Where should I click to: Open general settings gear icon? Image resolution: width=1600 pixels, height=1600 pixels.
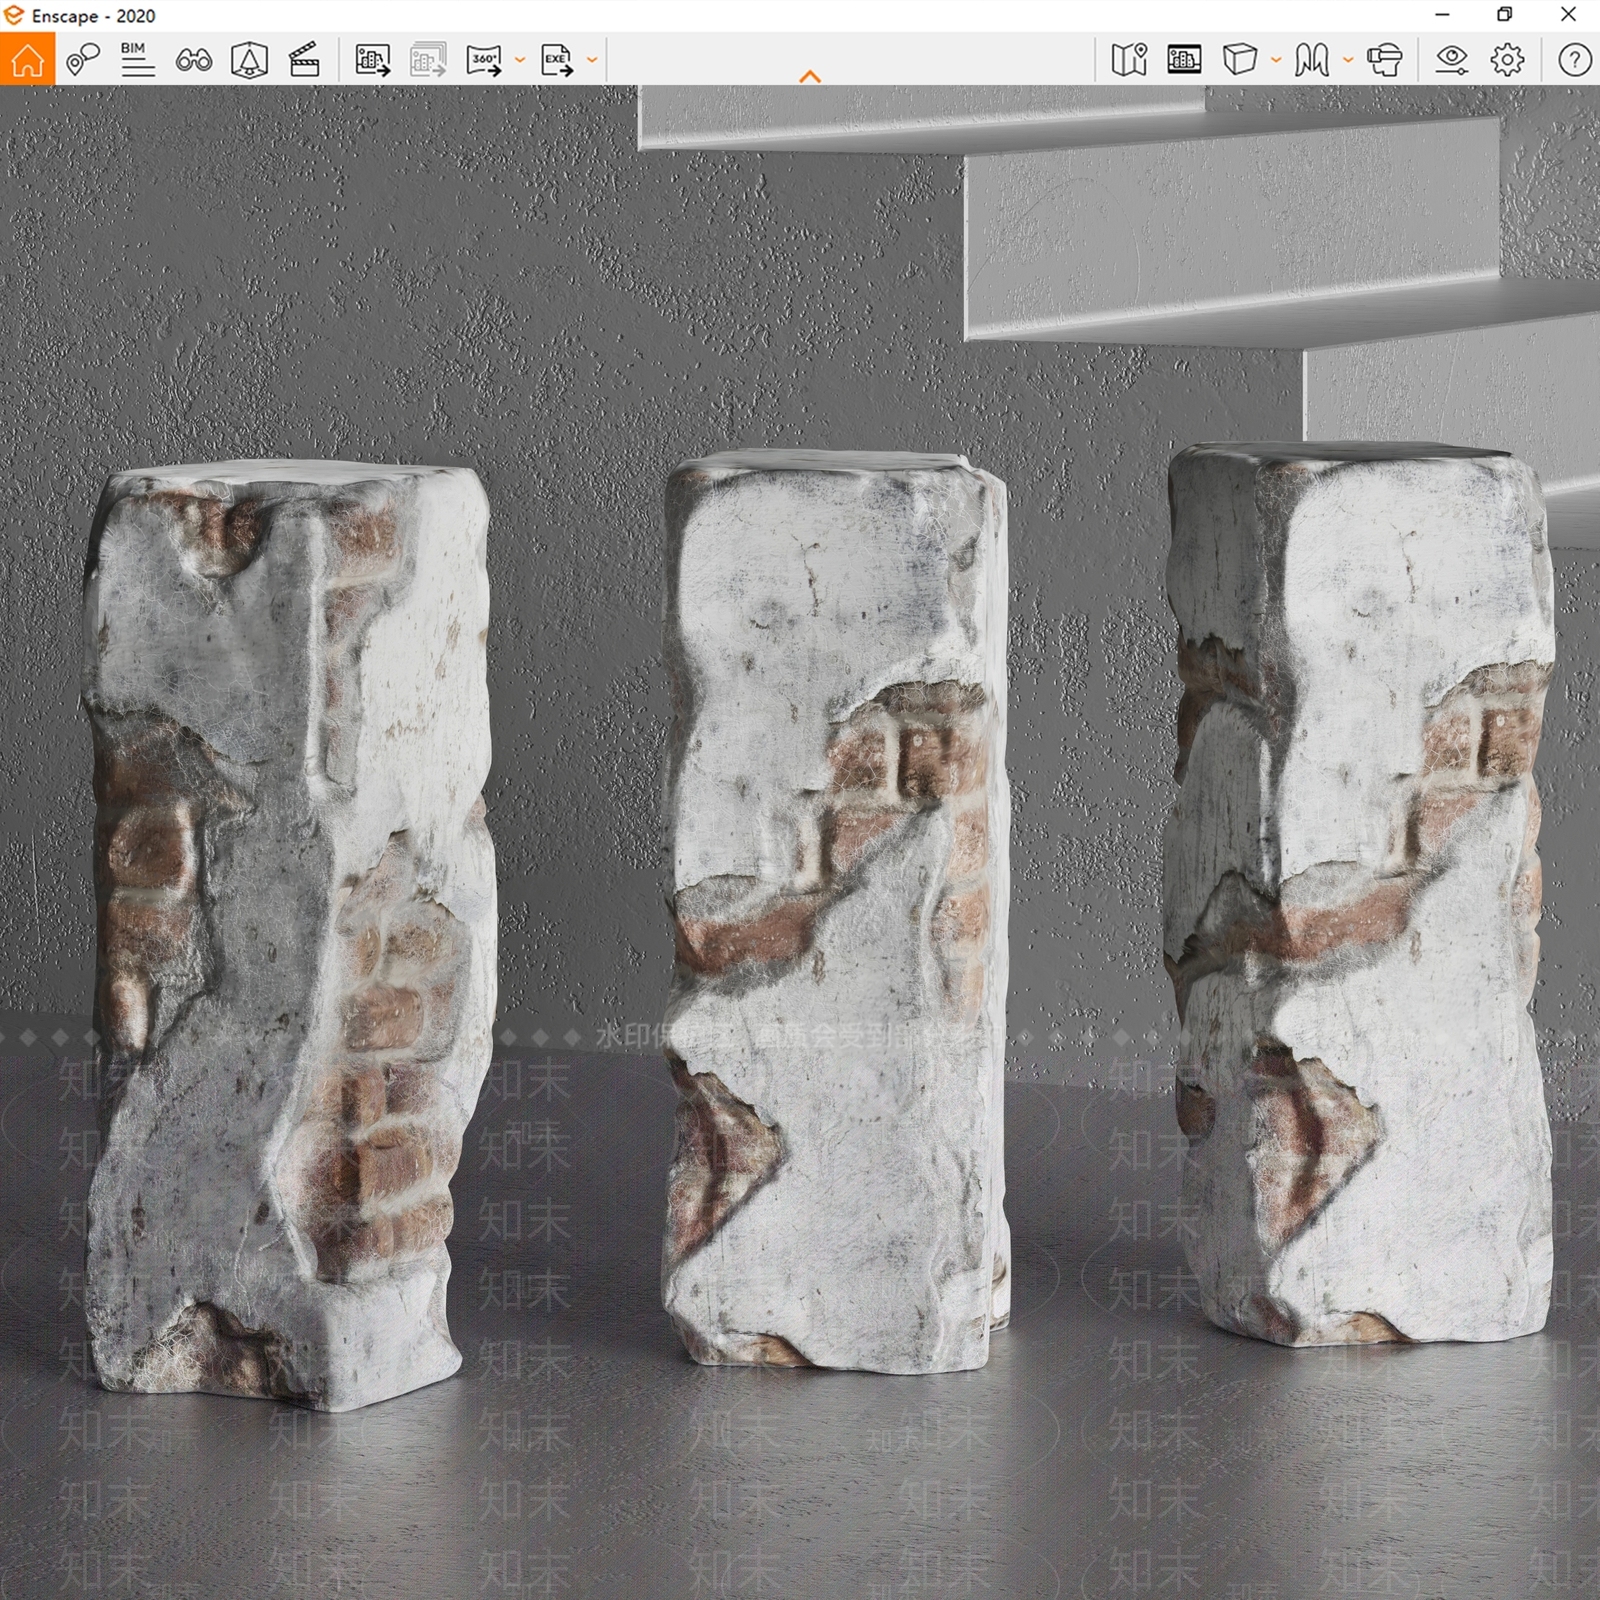(1507, 60)
